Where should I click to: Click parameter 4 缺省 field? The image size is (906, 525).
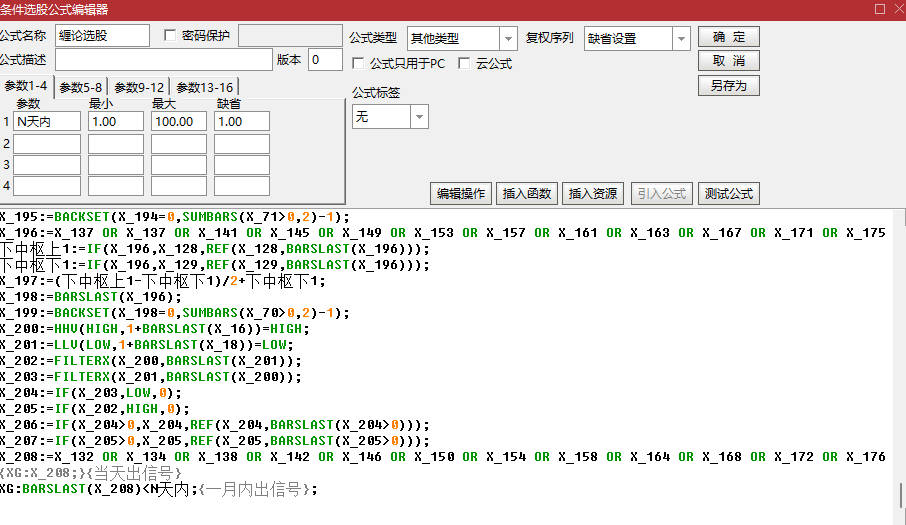[242, 186]
